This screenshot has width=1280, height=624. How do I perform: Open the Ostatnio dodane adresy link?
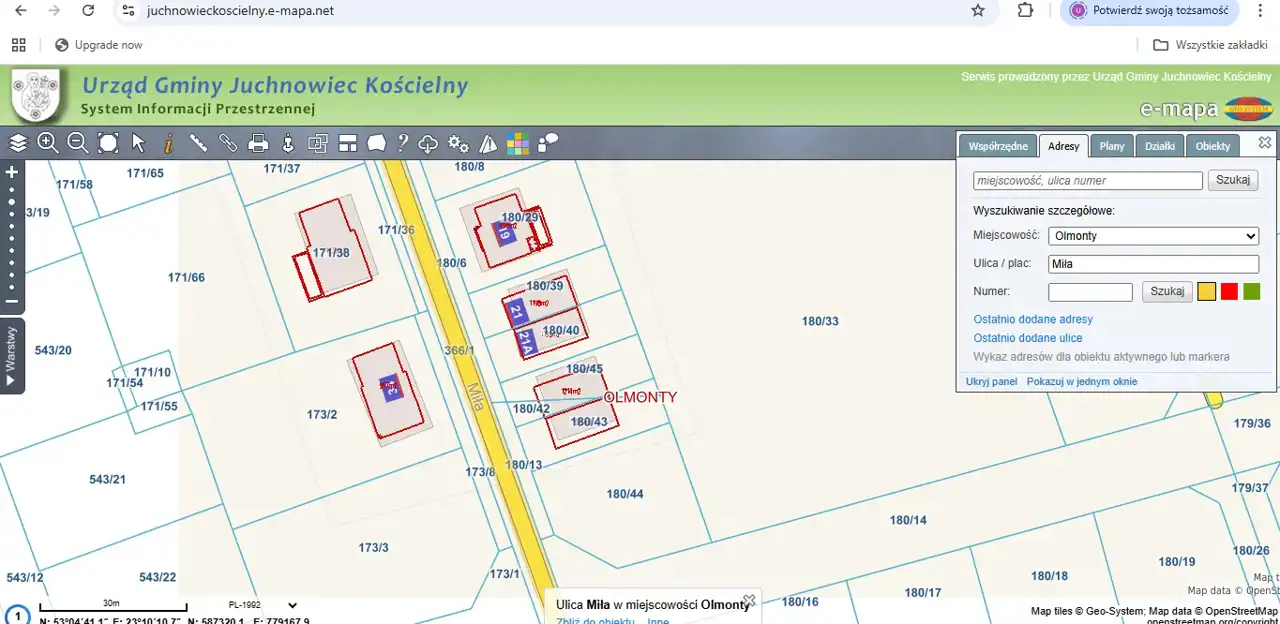pos(1032,319)
